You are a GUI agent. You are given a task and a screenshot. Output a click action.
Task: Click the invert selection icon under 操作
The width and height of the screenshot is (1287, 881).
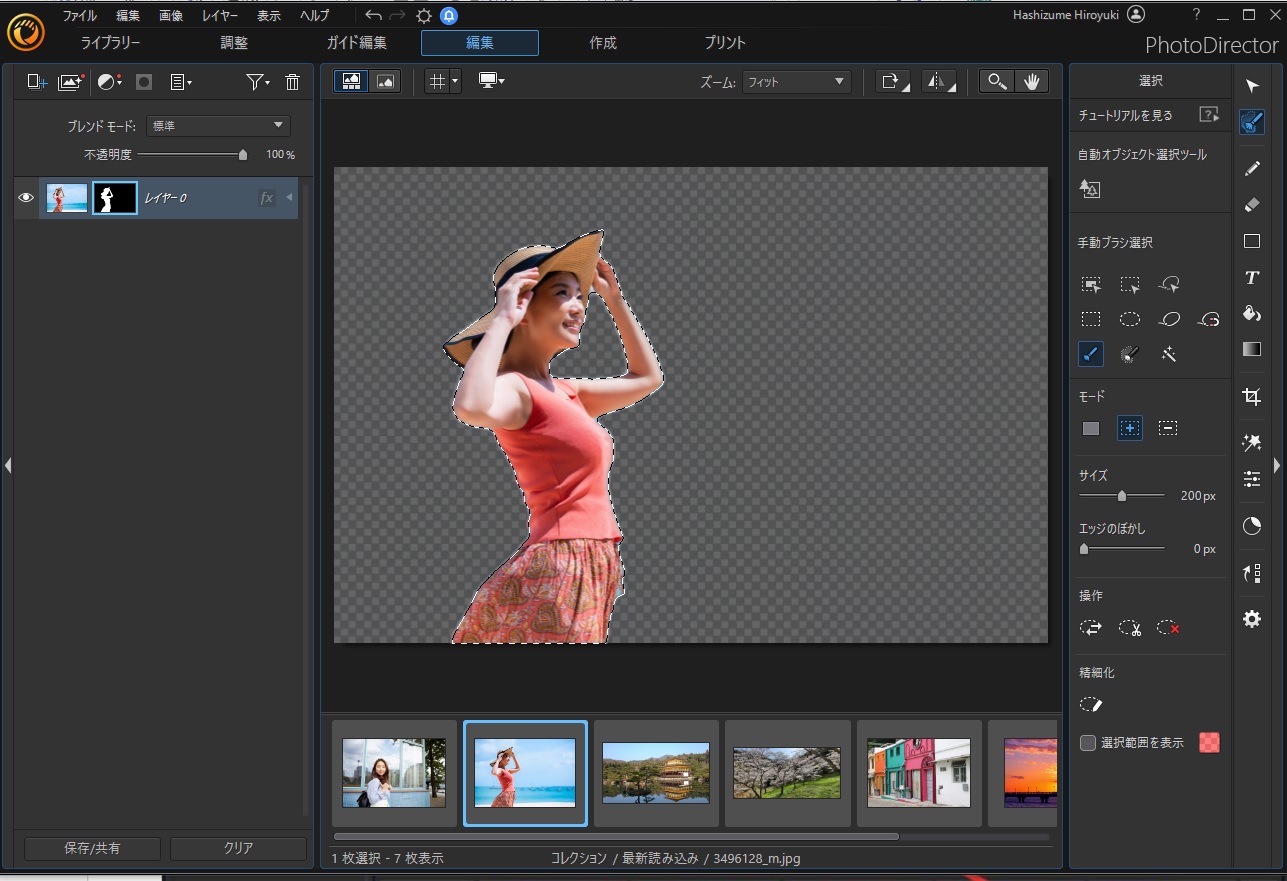point(1090,628)
